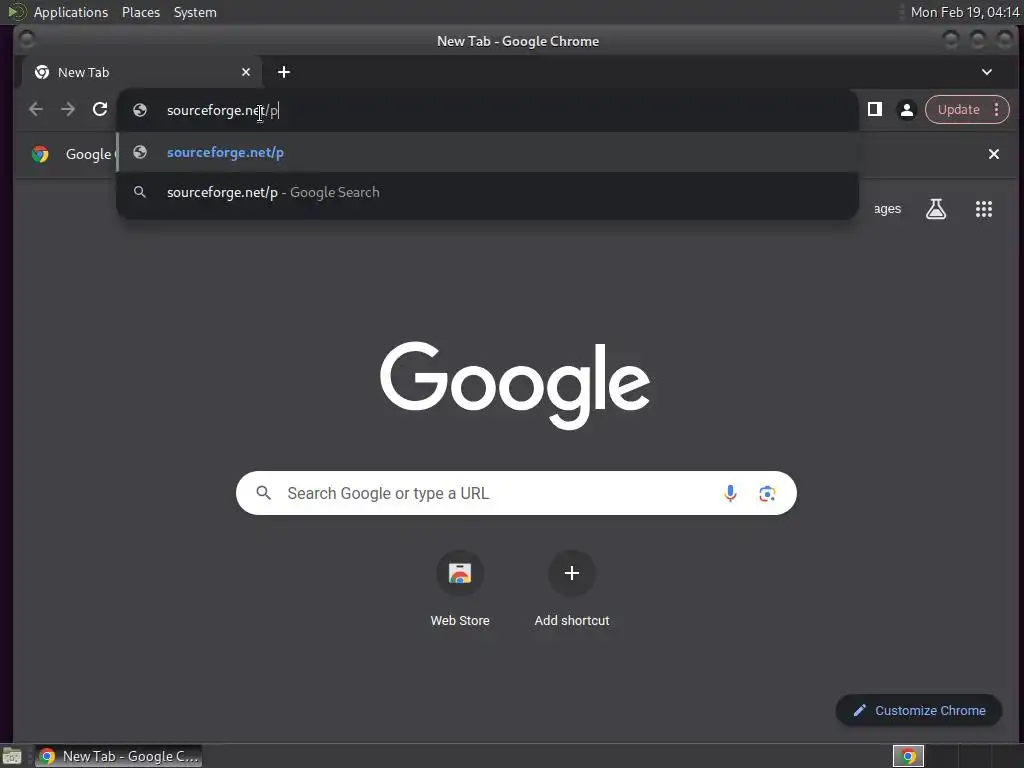Open the System menu

195,12
